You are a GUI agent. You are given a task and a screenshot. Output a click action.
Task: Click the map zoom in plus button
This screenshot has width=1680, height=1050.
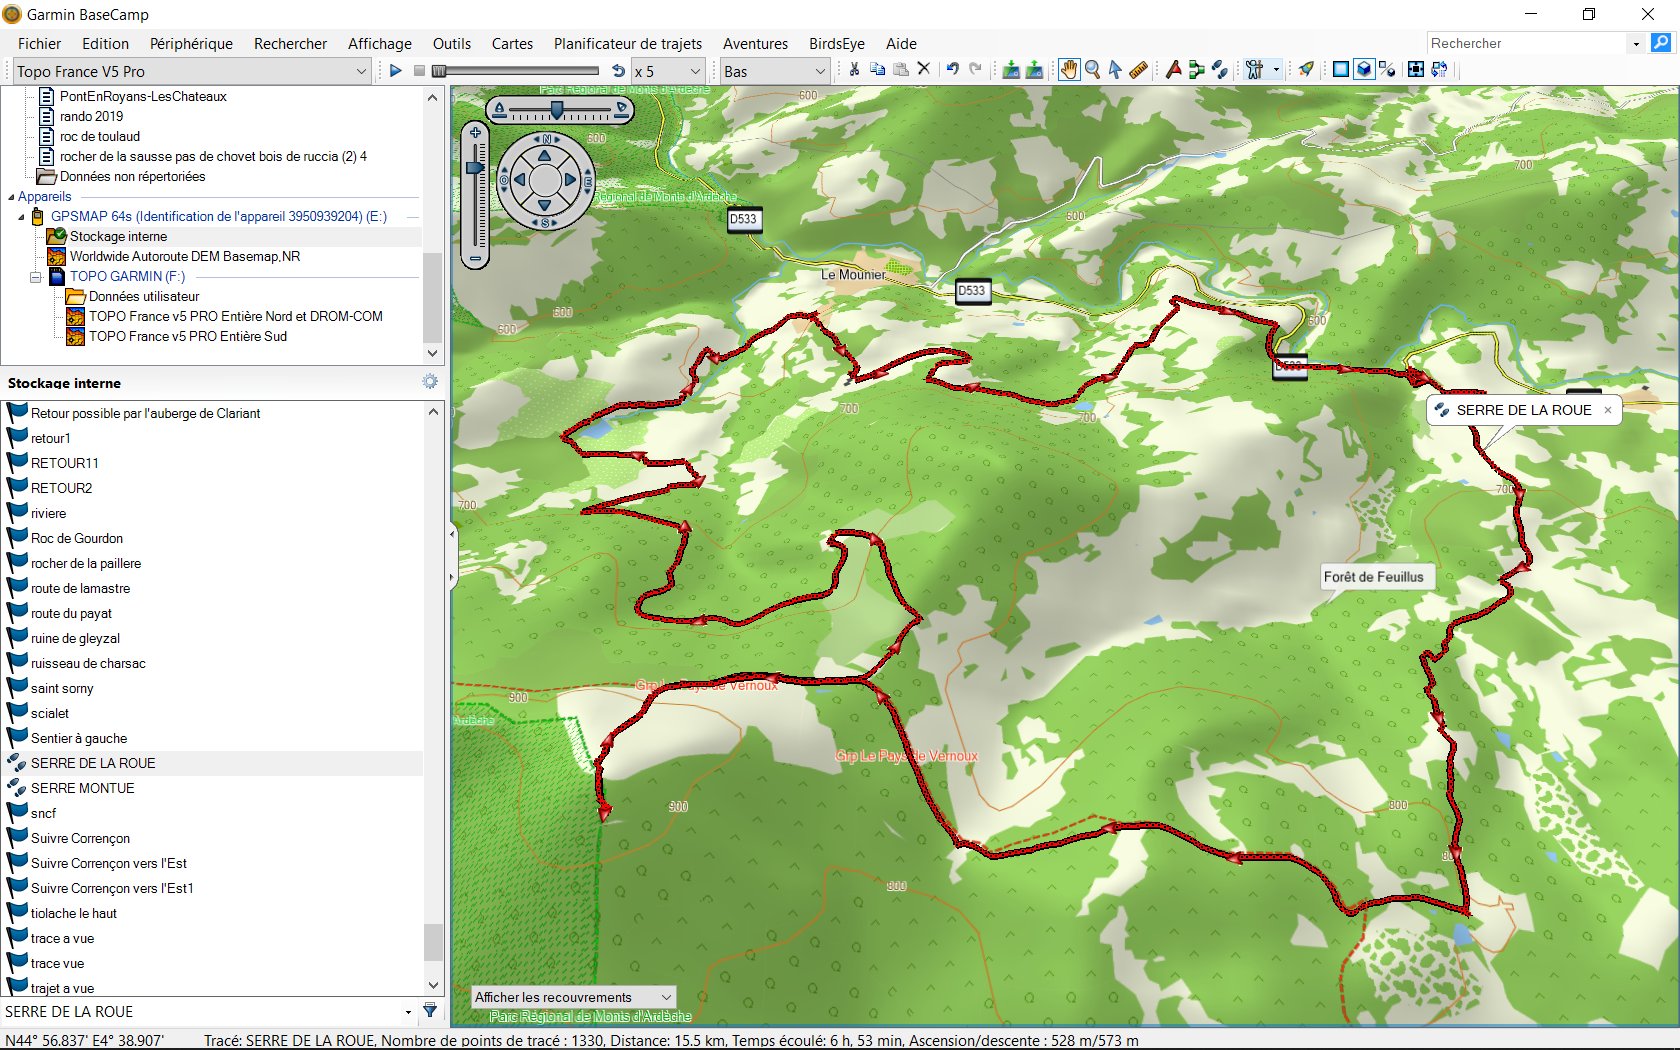[476, 132]
